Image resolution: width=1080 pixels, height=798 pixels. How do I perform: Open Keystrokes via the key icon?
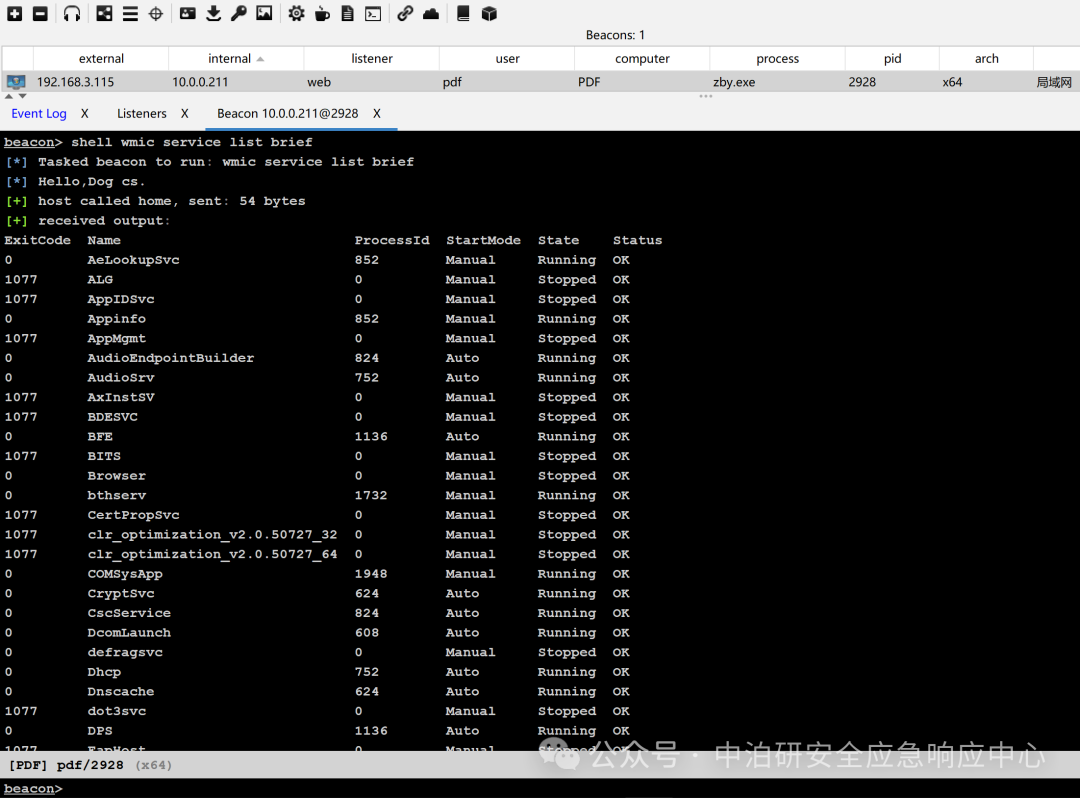tap(239, 14)
